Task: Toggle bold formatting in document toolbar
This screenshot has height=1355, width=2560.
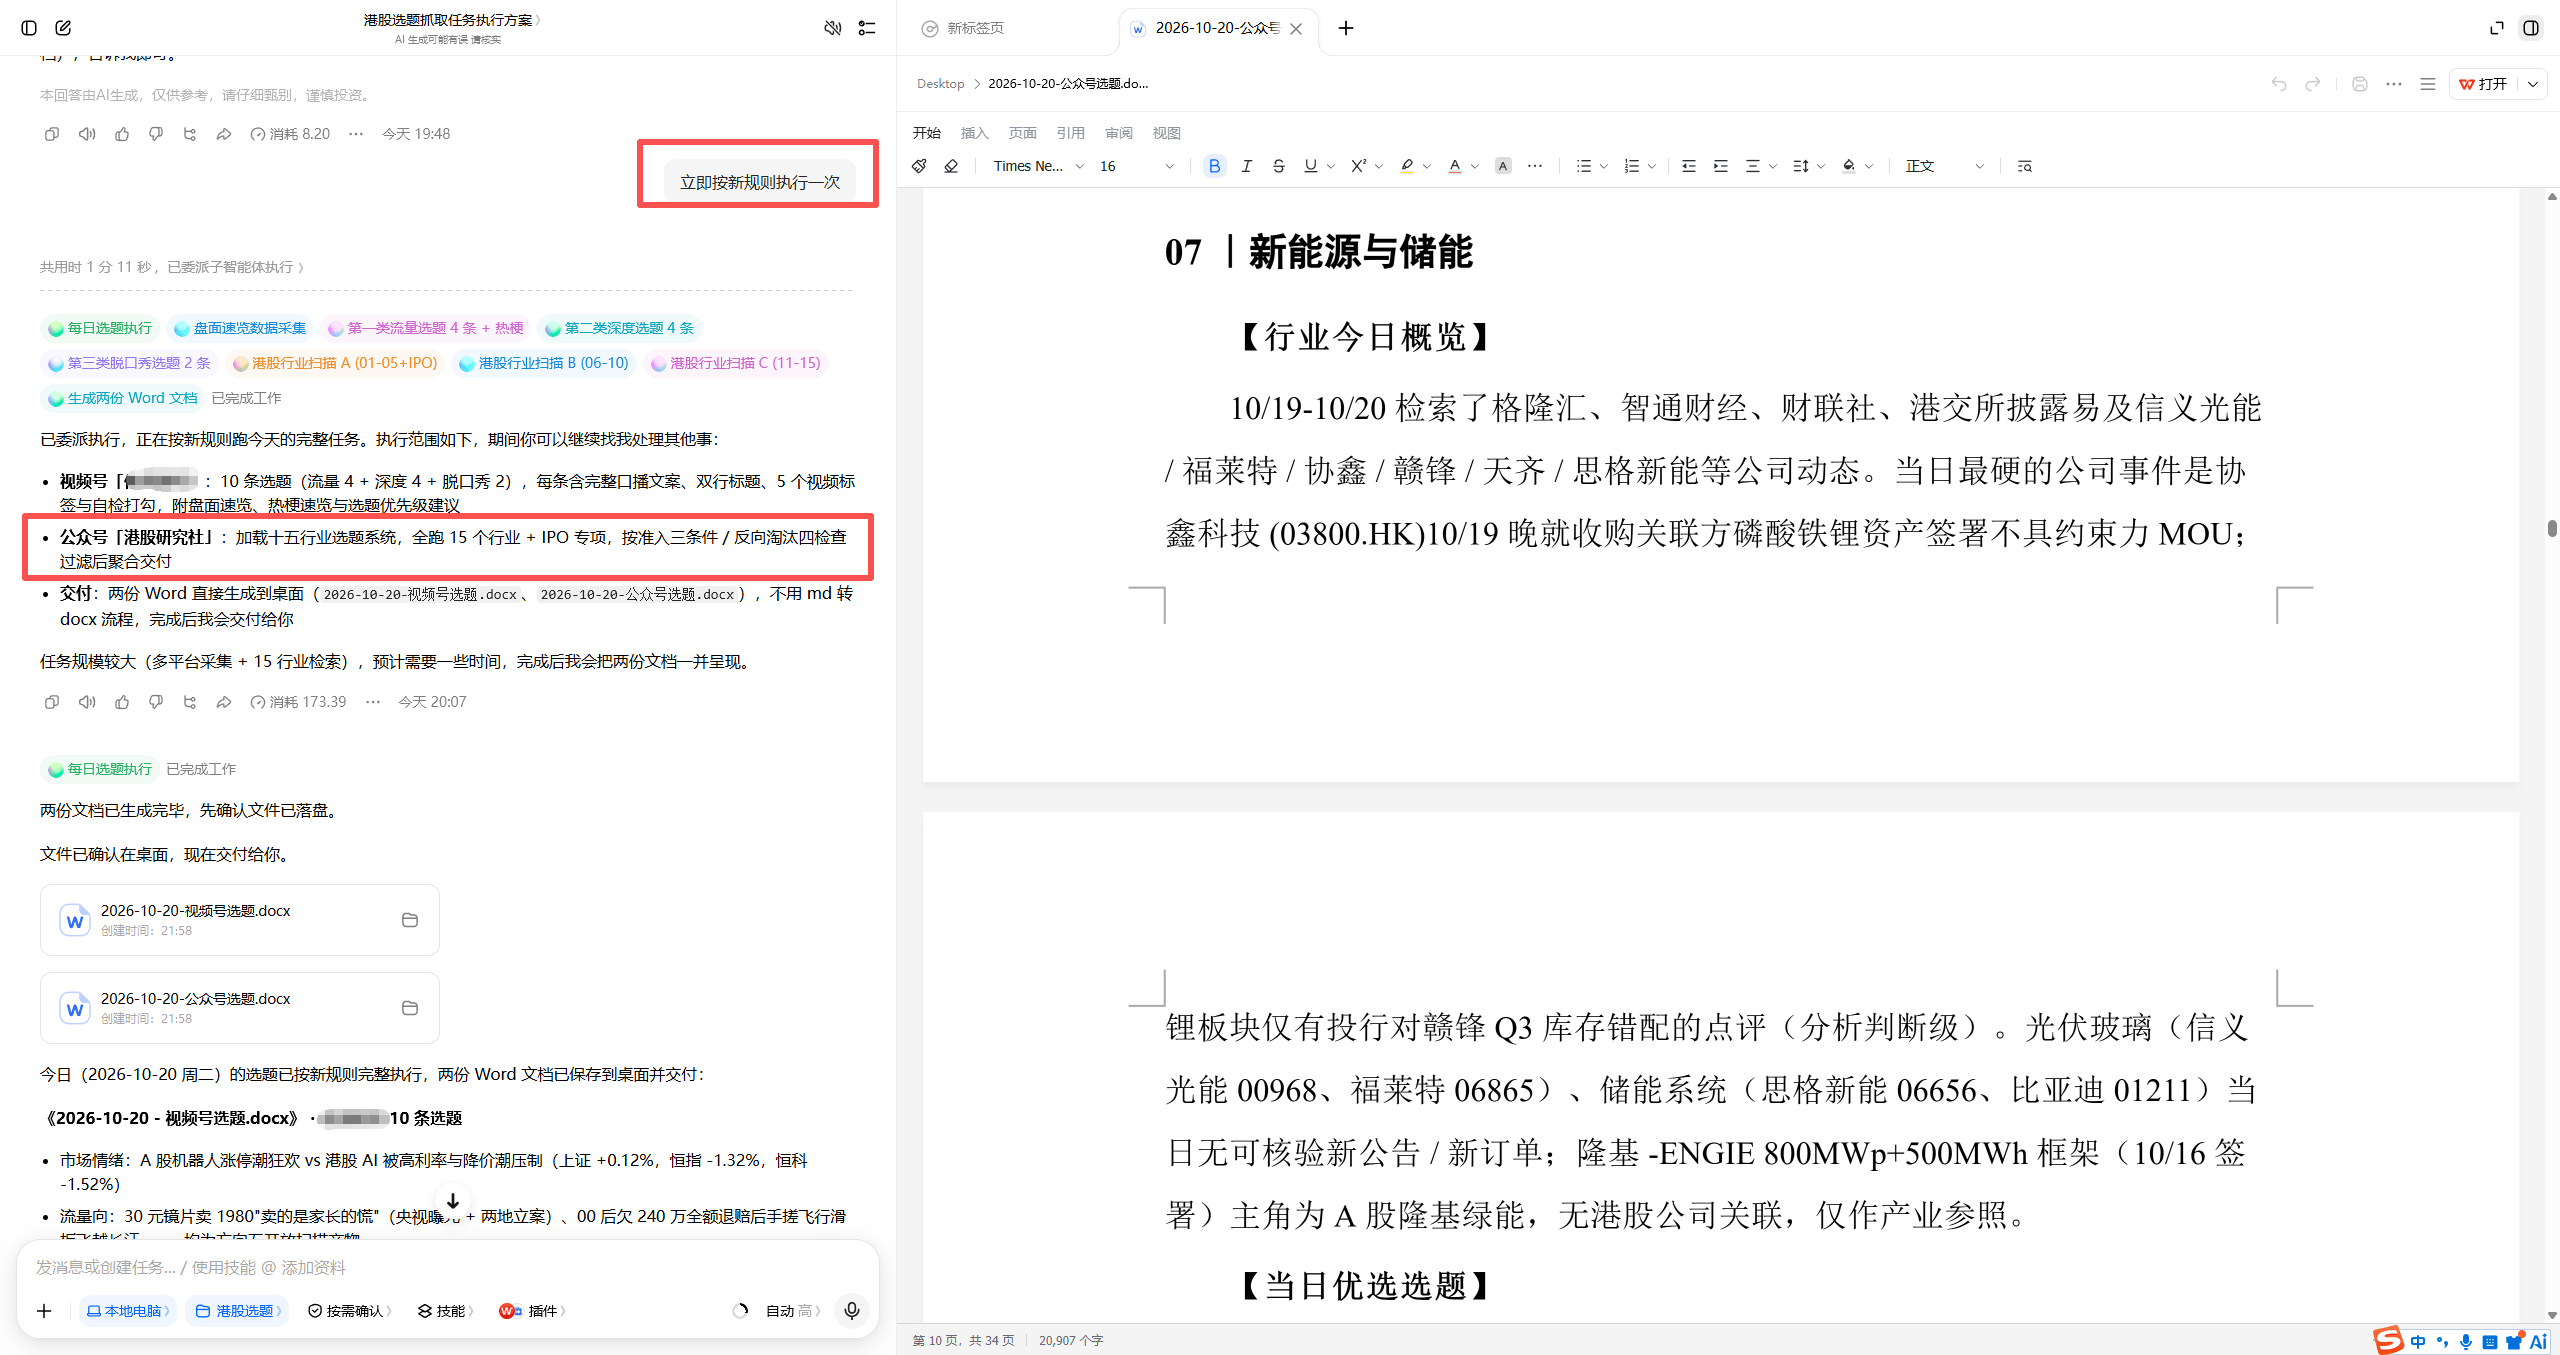Action: [1214, 166]
